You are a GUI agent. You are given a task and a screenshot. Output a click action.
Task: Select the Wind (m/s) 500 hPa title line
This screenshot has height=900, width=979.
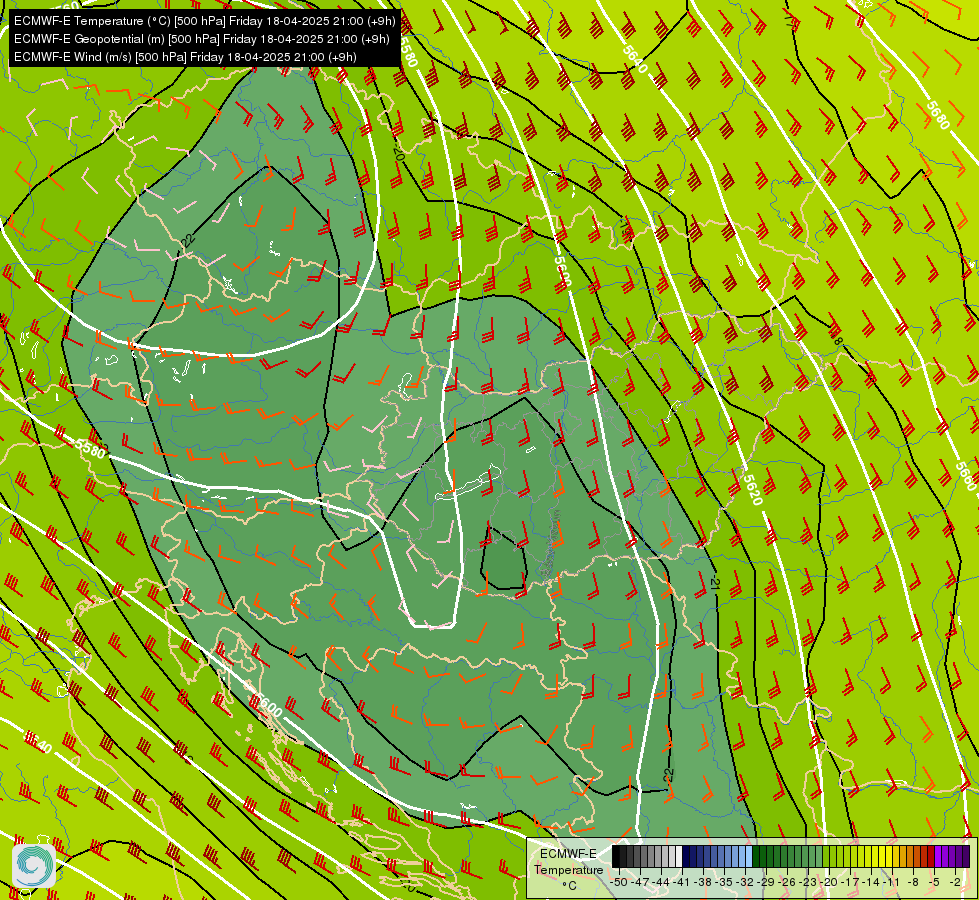[x=185, y=57]
